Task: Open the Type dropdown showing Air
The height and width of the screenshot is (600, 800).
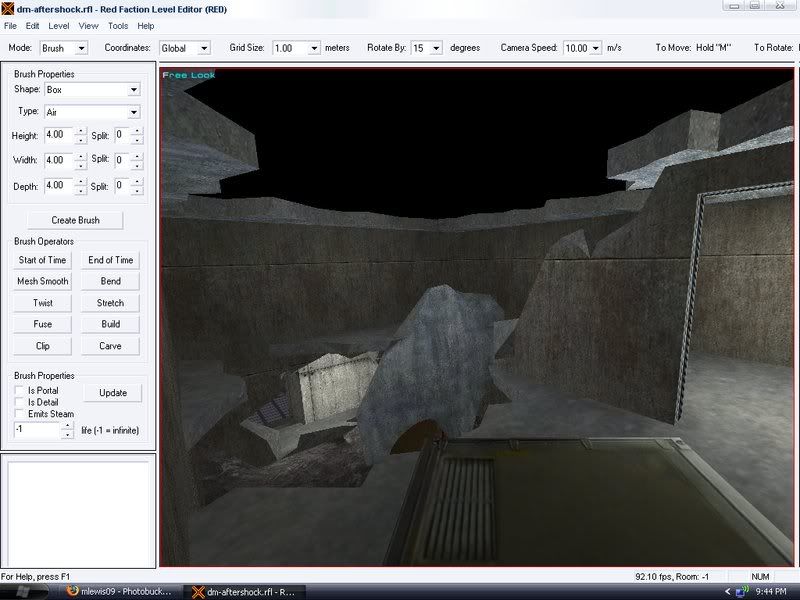Action: pyautogui.click(x=92, y=112)
